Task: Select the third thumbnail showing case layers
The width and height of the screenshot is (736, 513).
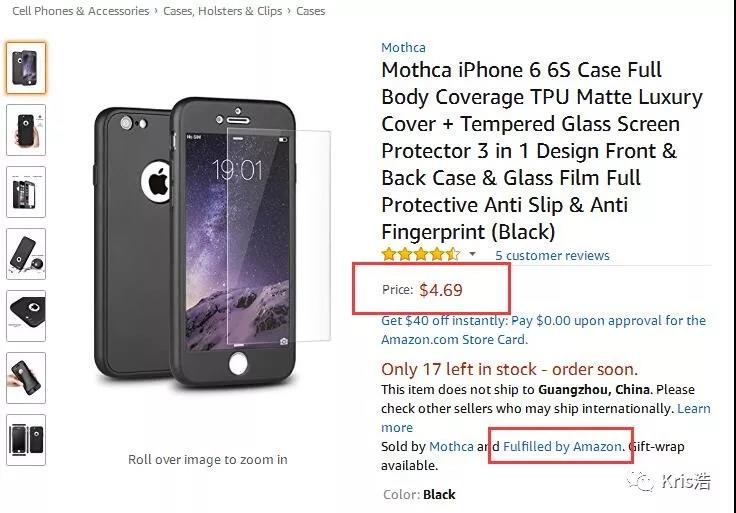Action: [26, 192]
